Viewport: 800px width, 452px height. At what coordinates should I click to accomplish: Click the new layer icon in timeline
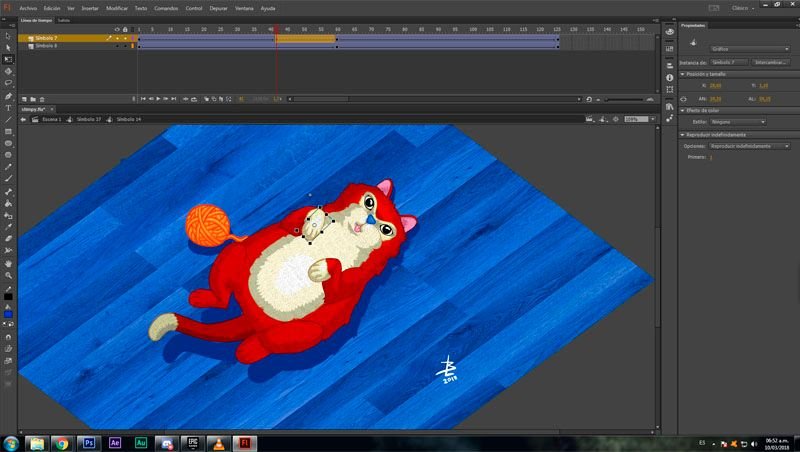tap(23, 99)
